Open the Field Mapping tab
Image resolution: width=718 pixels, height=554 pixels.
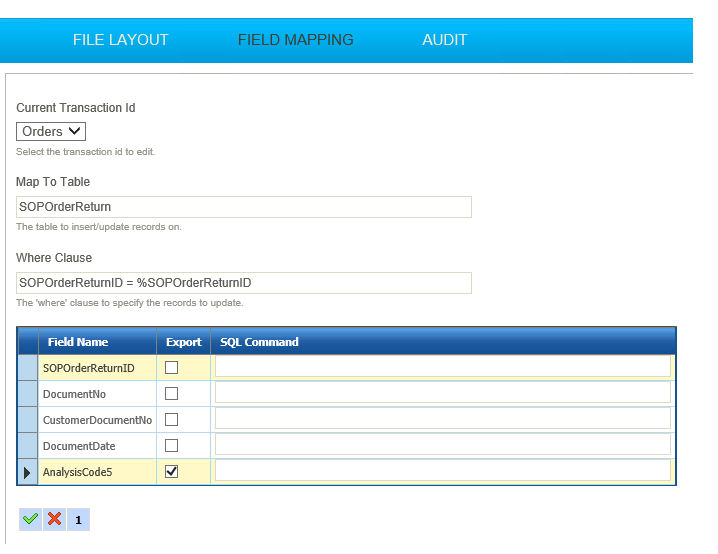295,40
